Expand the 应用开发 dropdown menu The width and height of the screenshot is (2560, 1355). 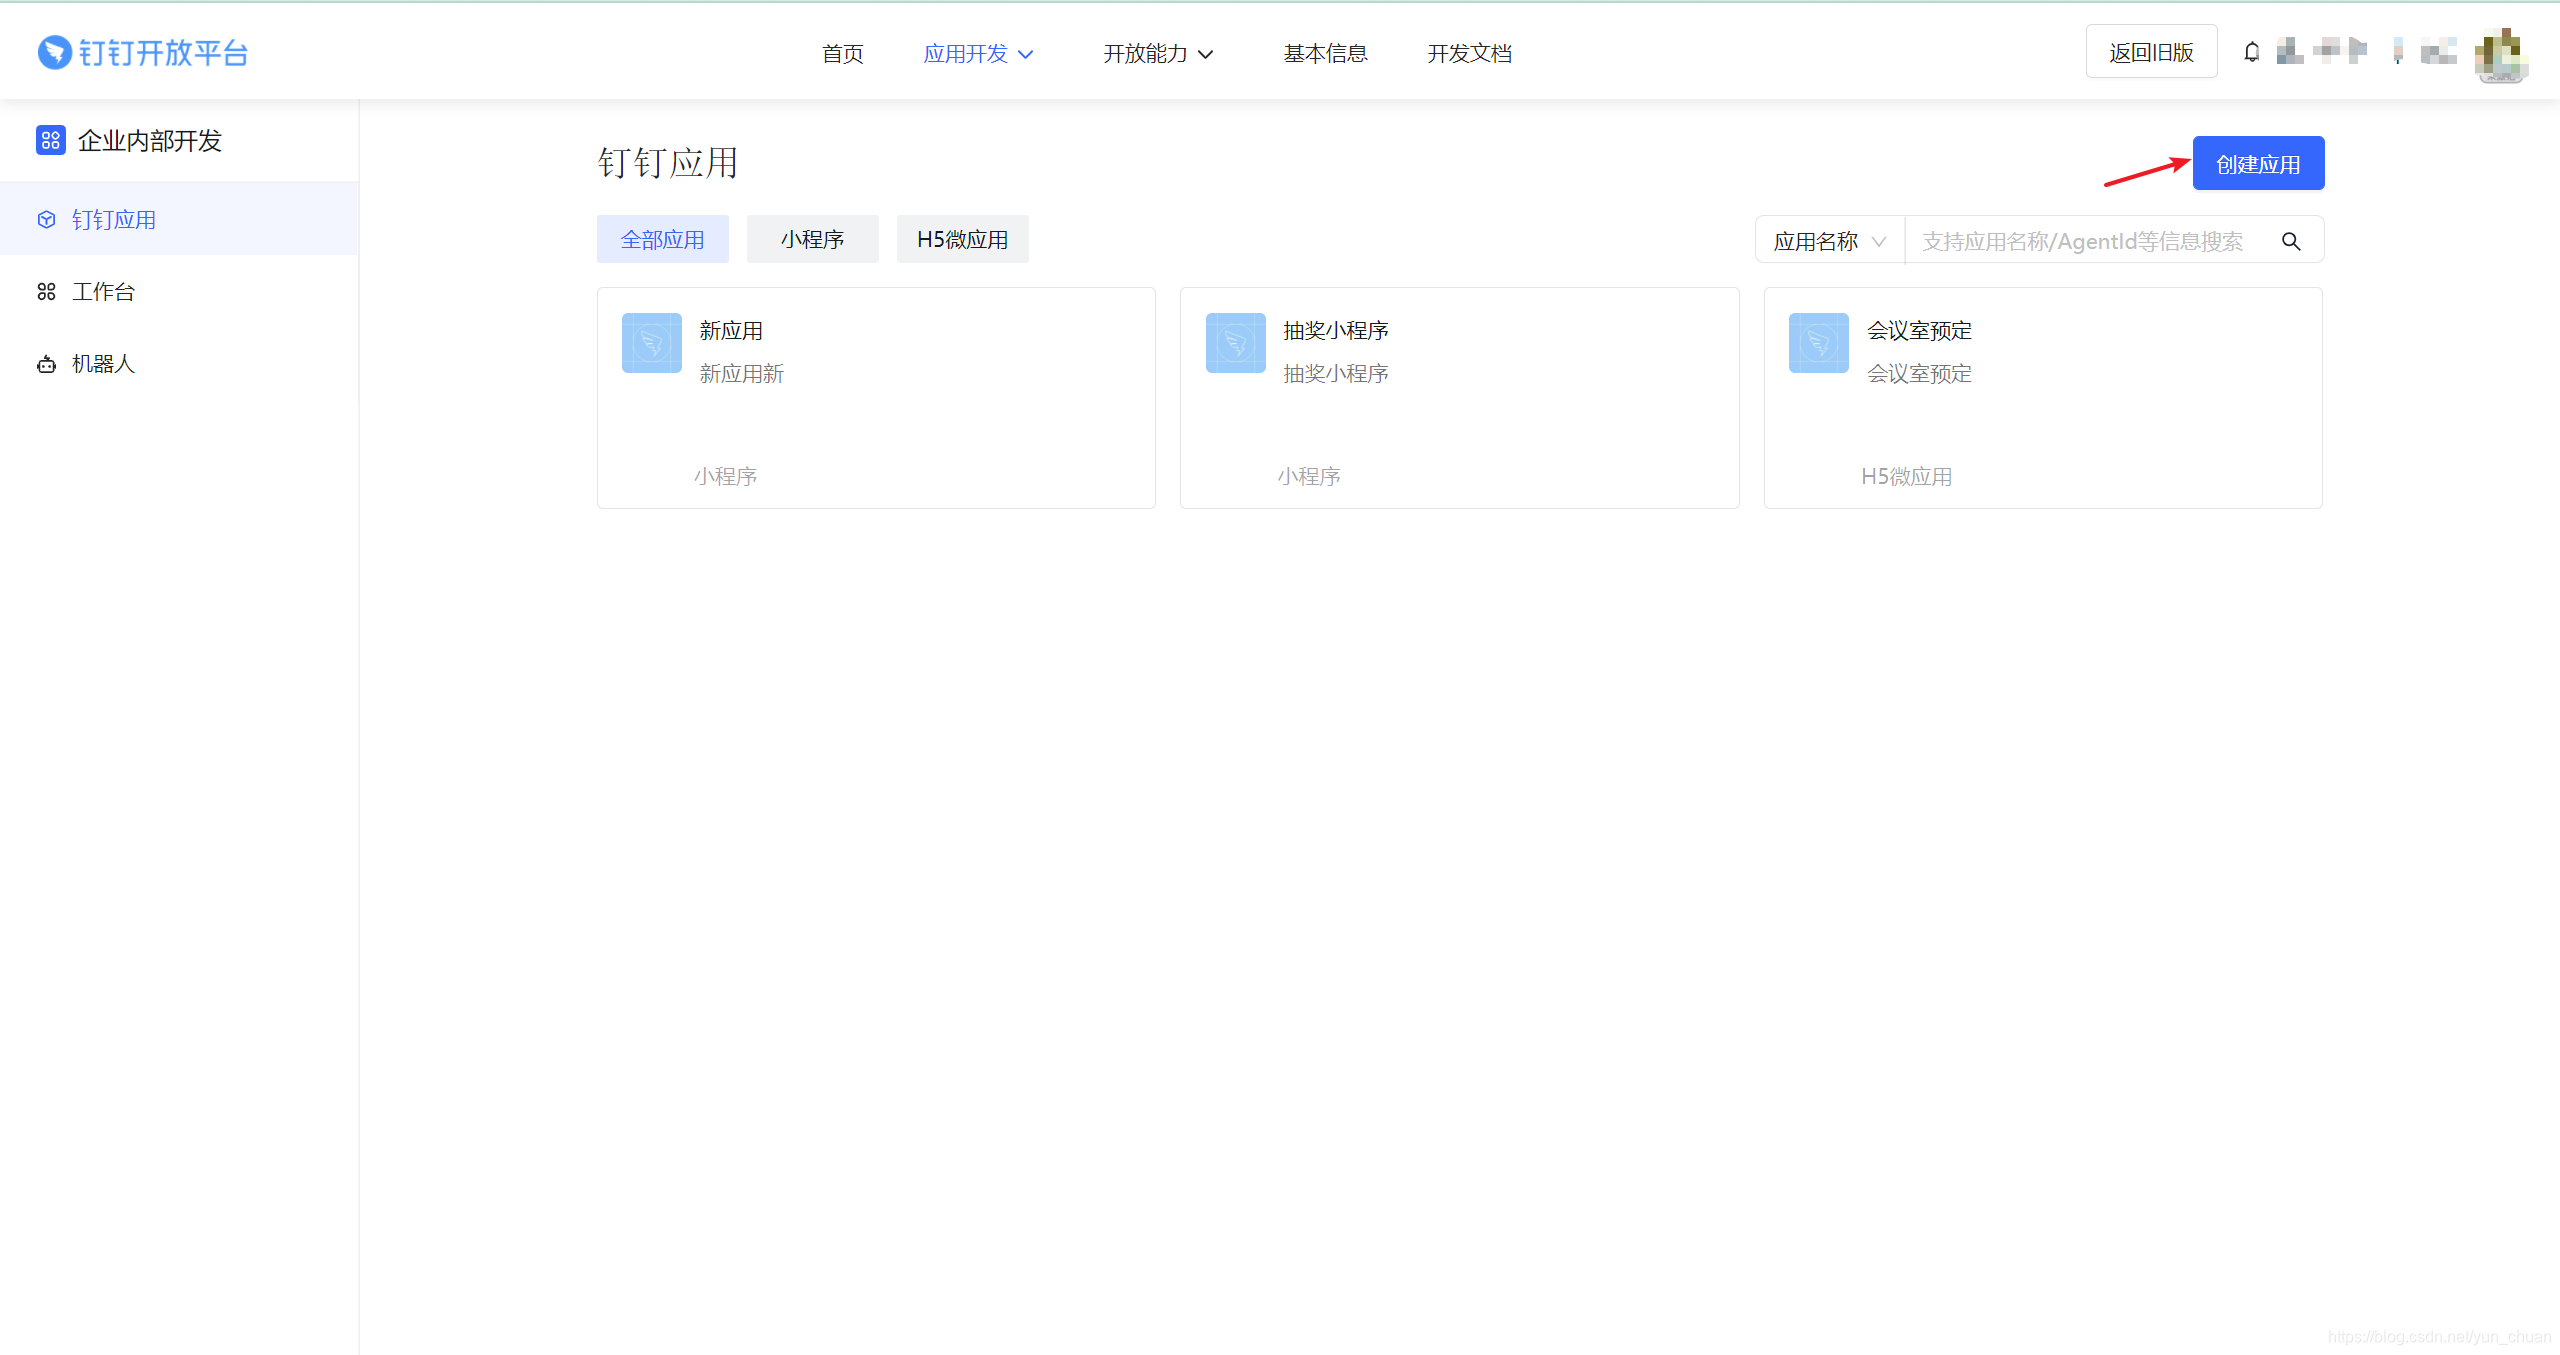click(x=978, y=53)
